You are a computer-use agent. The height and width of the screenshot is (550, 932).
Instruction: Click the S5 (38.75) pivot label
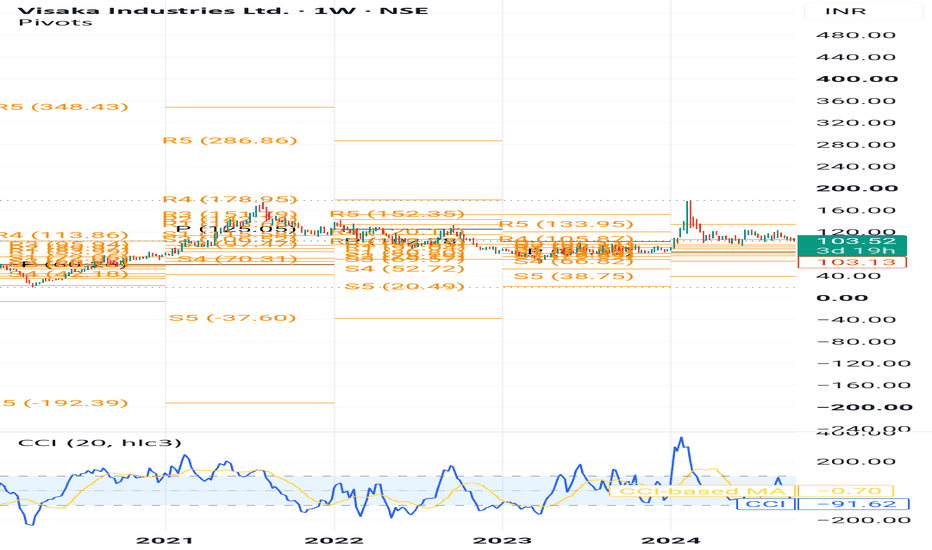coord(574,276)
